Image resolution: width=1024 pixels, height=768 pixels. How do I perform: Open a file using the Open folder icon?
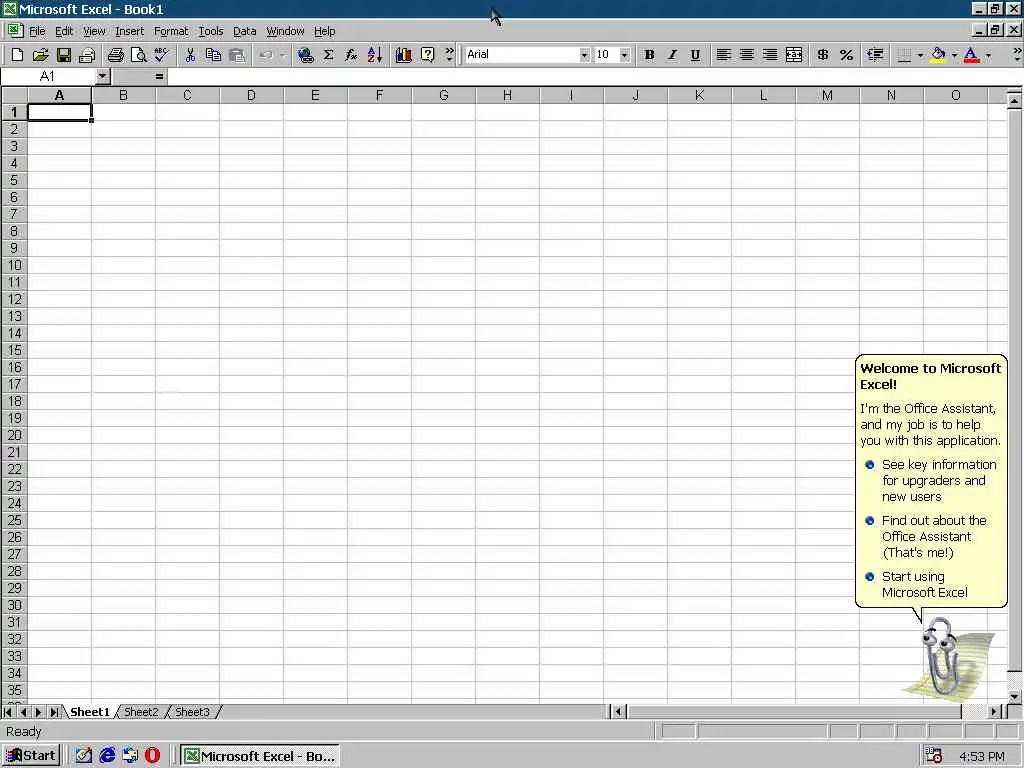[40, 56]
